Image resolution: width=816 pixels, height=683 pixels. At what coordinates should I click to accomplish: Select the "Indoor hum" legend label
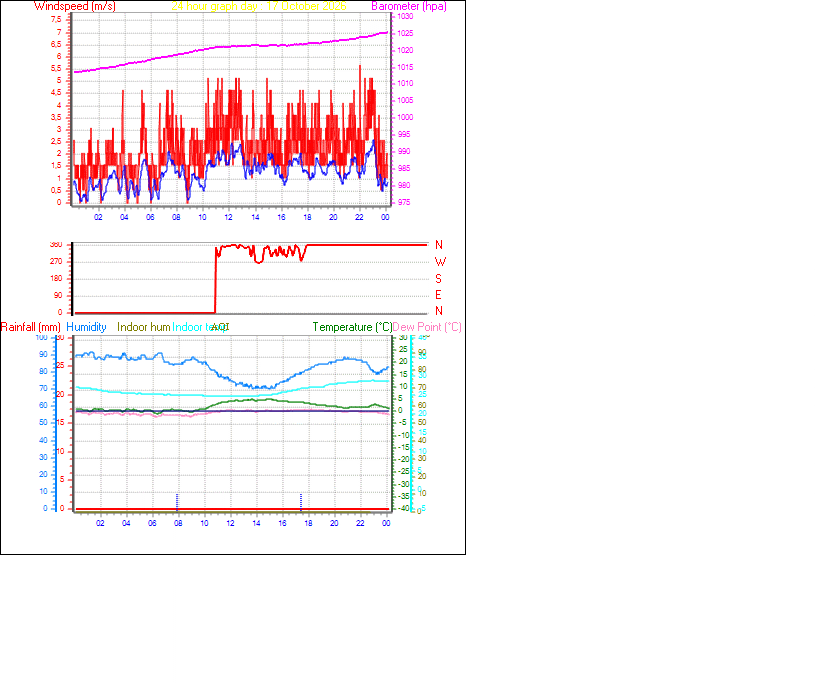coord(144,327)
